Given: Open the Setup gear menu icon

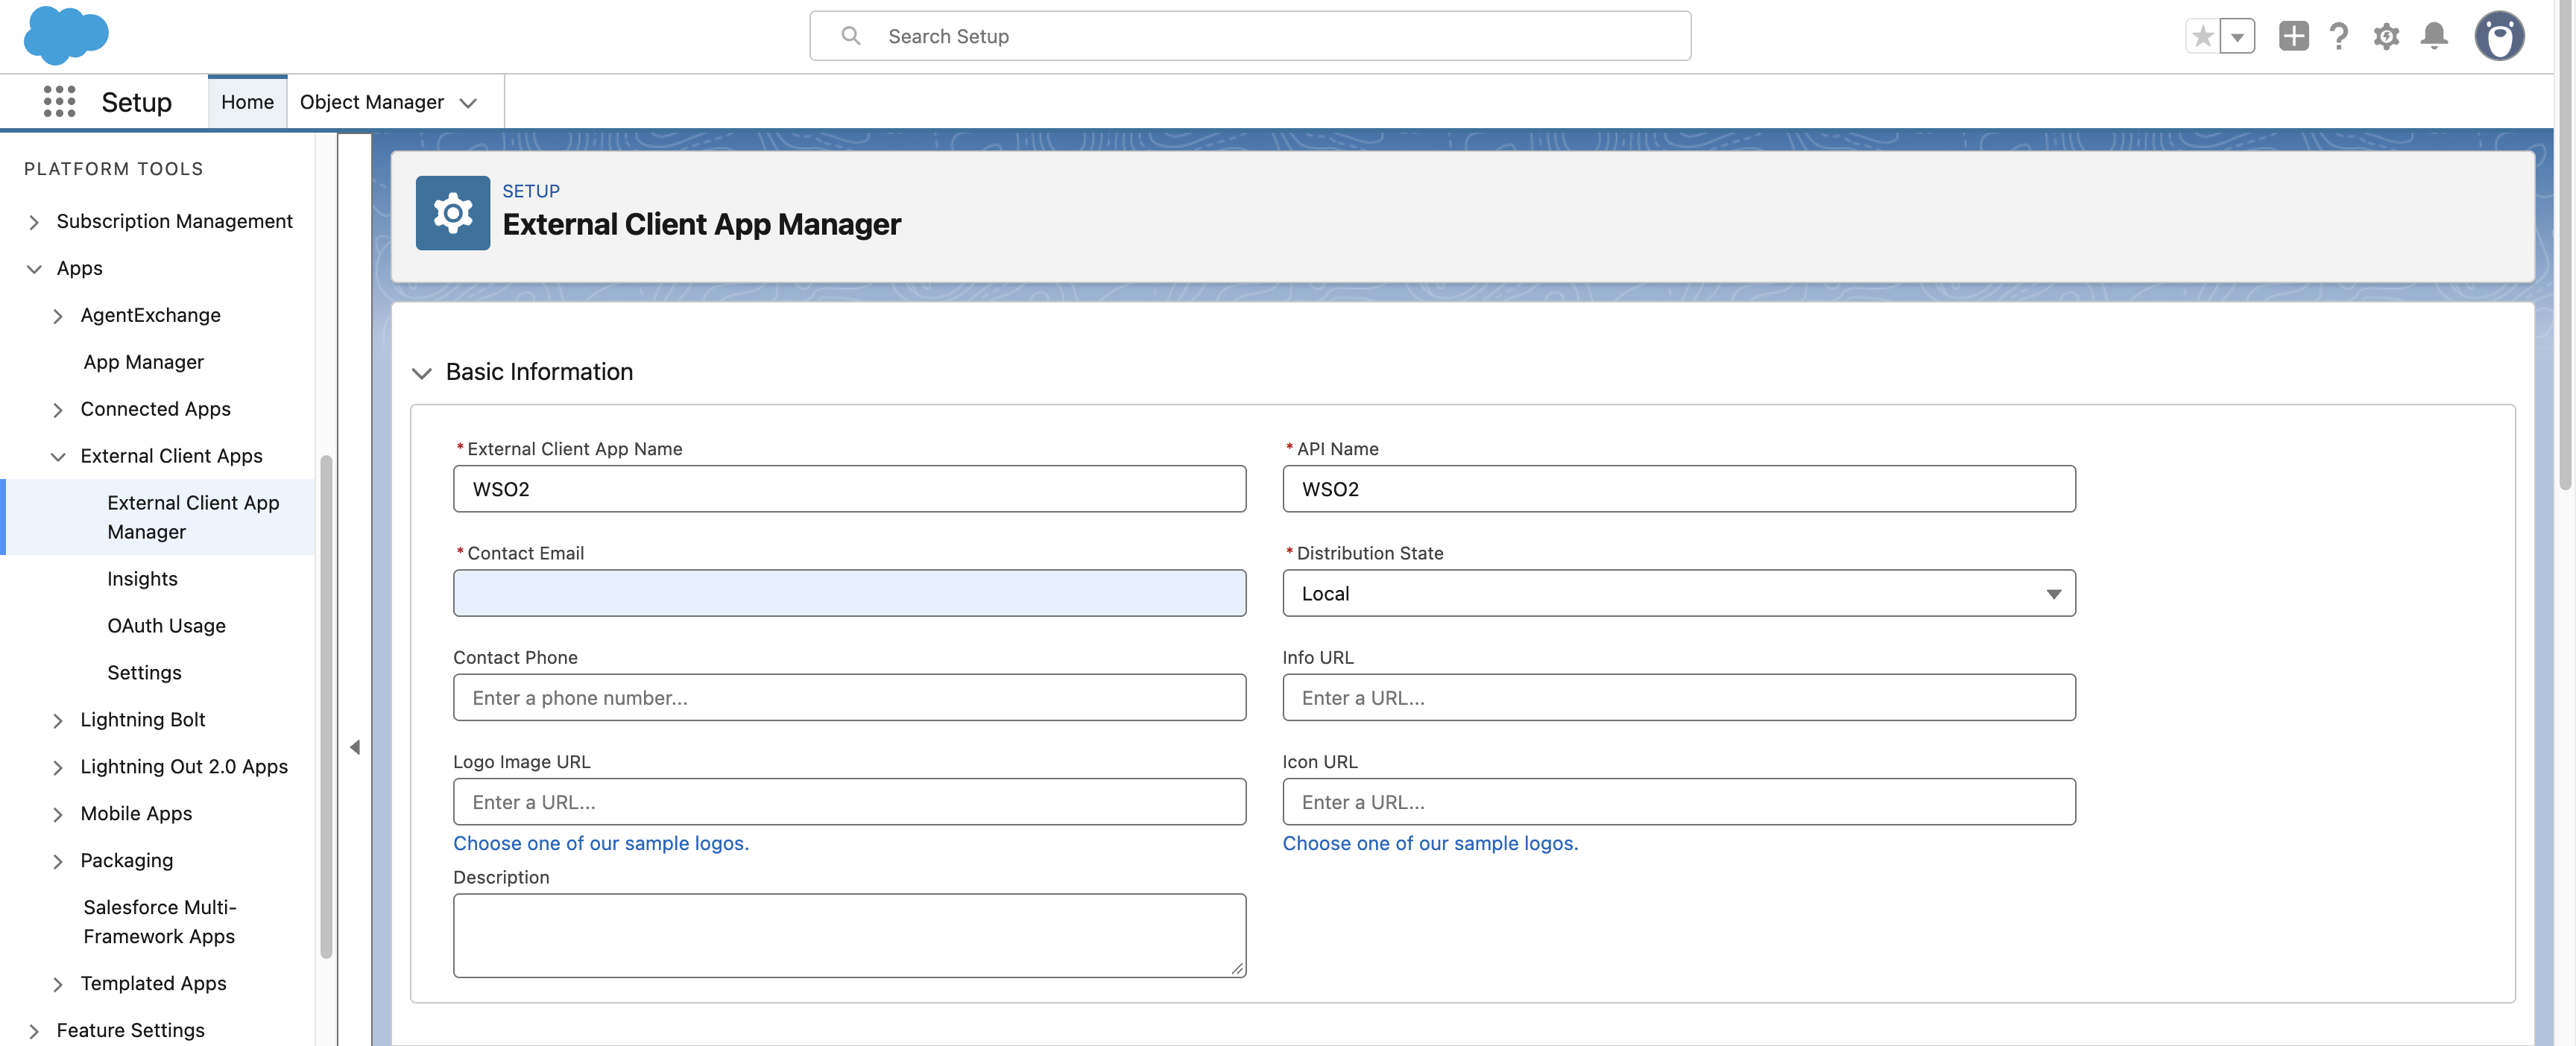Looking at the screenshot, I should (x=2386, y=36).
